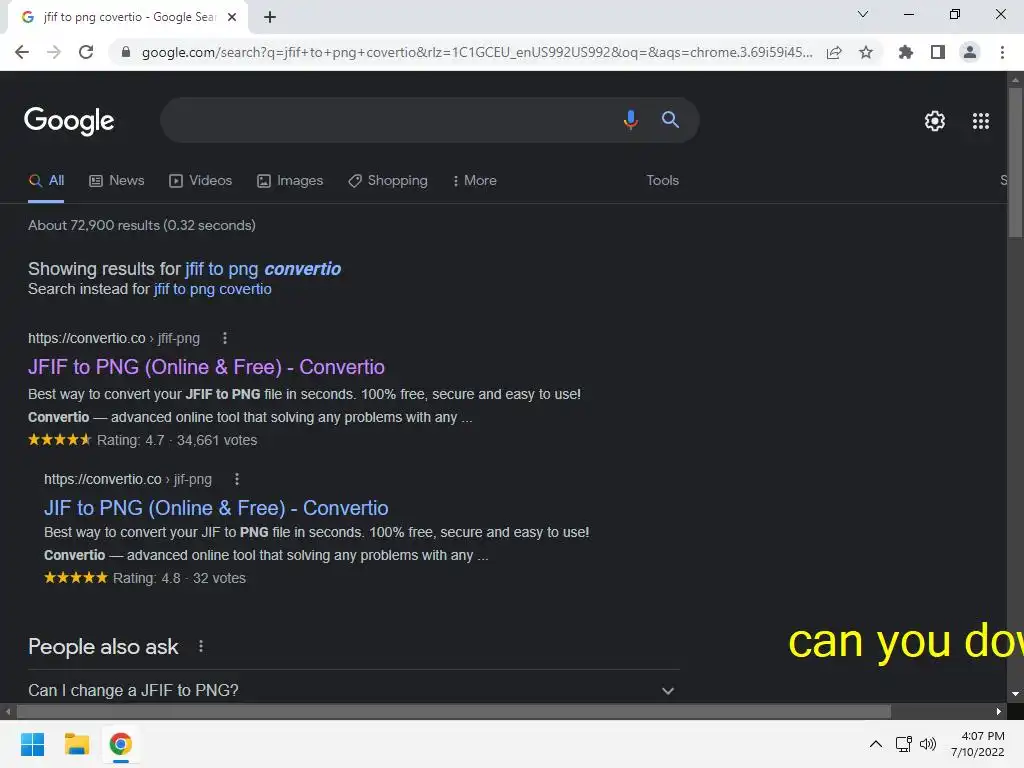Click the 'Can I change a JFIF to PNG?' question
Viewport: 1024px width, 768px height.
coord(133,690)
